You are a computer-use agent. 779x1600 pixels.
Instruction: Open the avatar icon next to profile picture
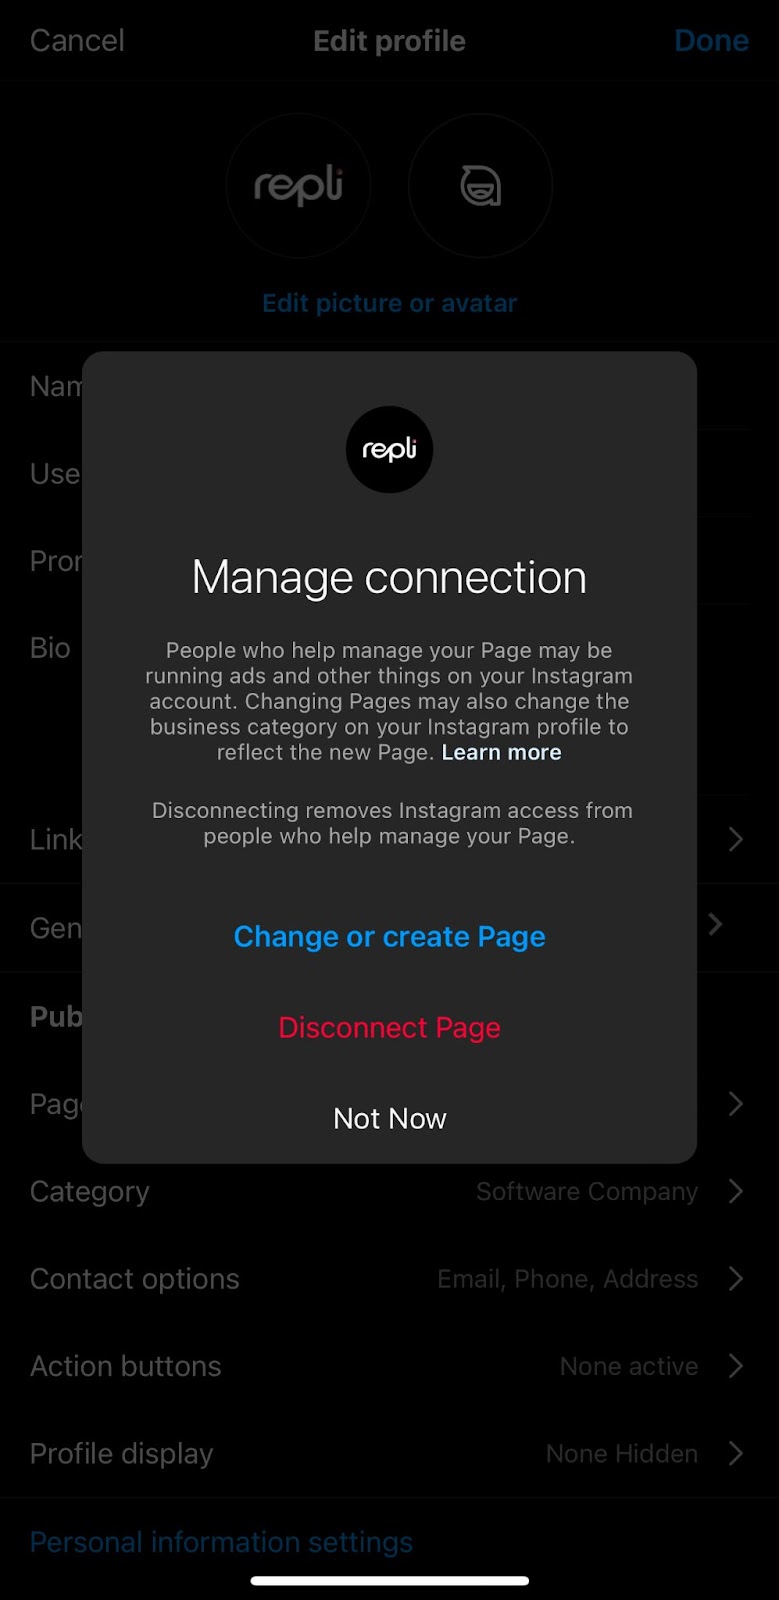pos(480,186)
